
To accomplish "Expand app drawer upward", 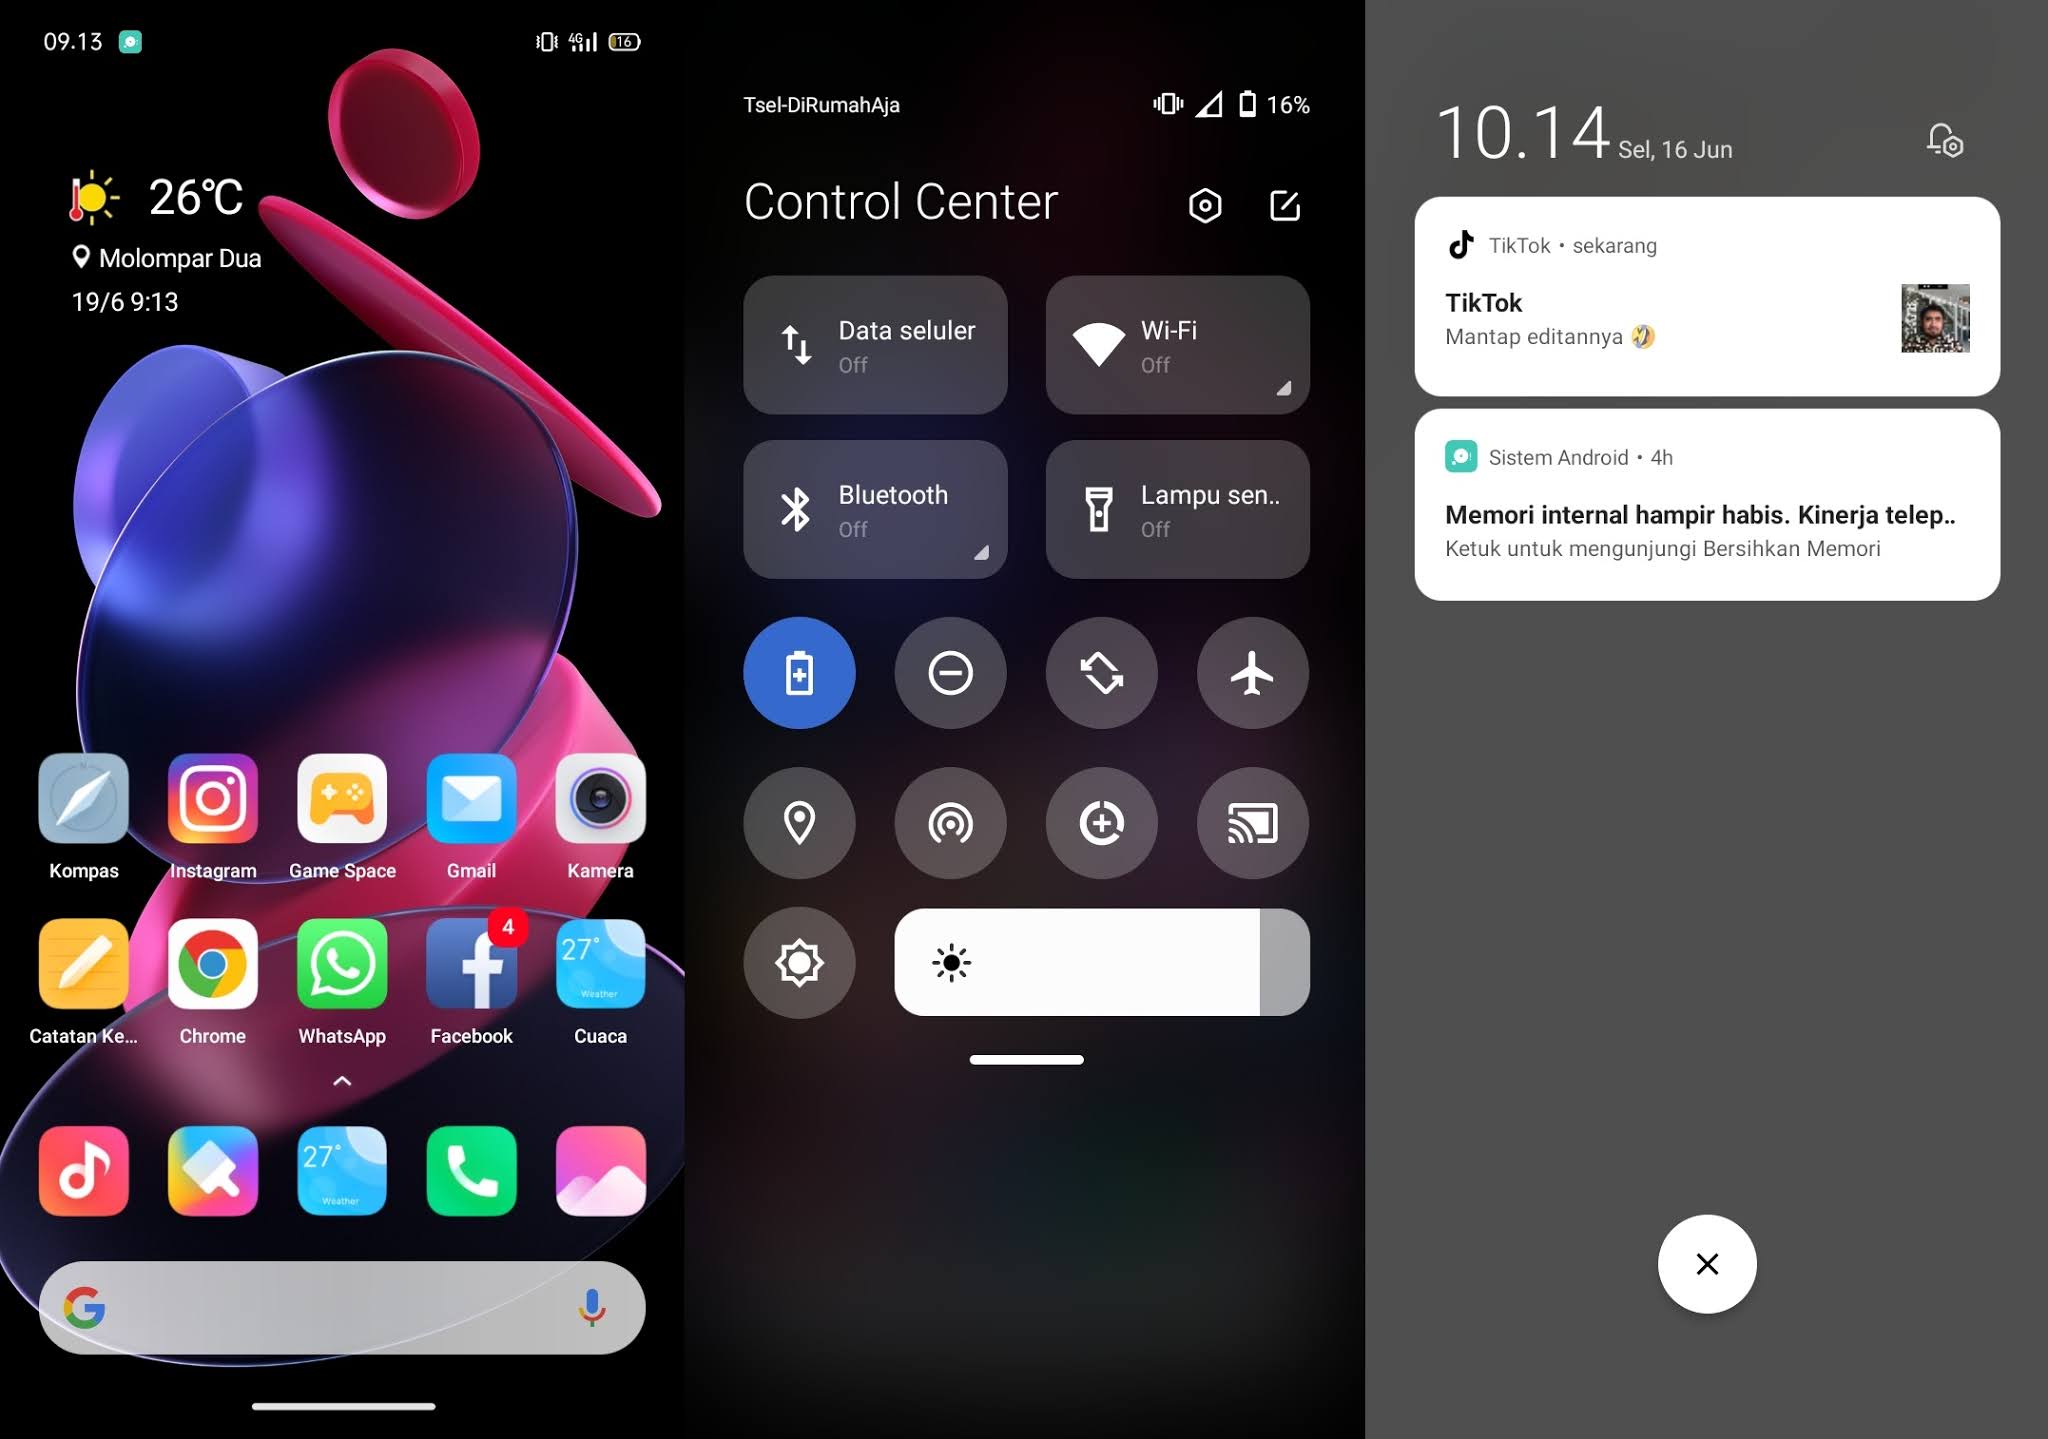I will (340, 1082).
